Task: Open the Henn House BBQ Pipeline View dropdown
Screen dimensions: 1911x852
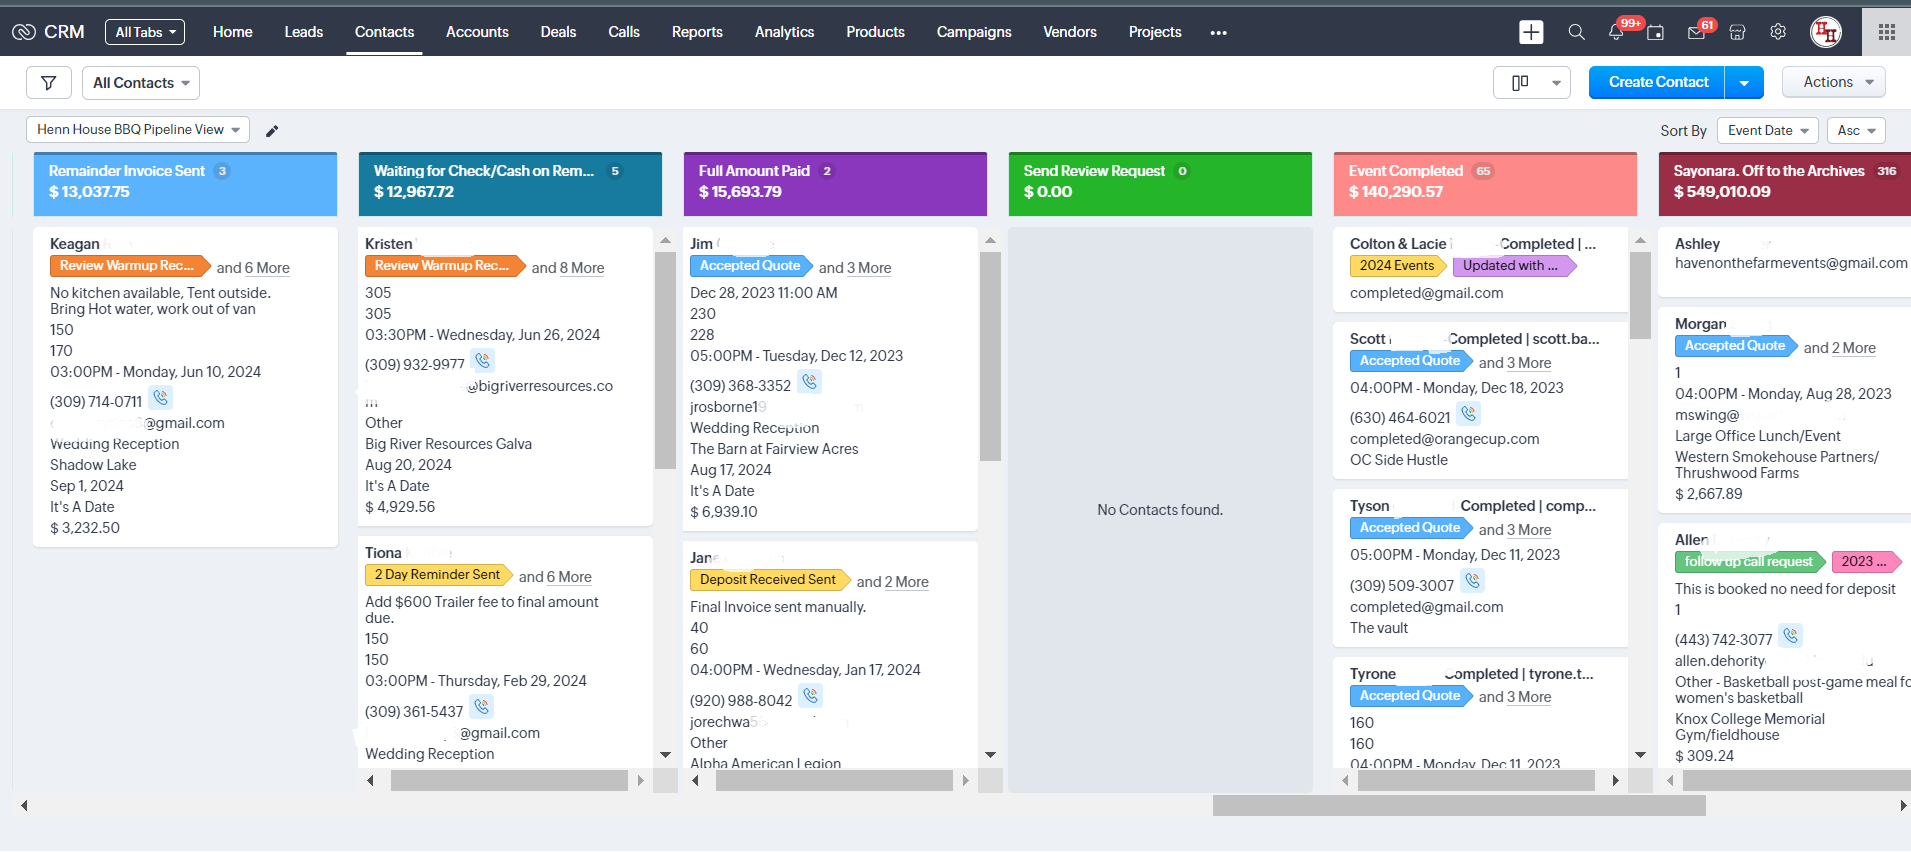Action: click(x=138, y=130)
